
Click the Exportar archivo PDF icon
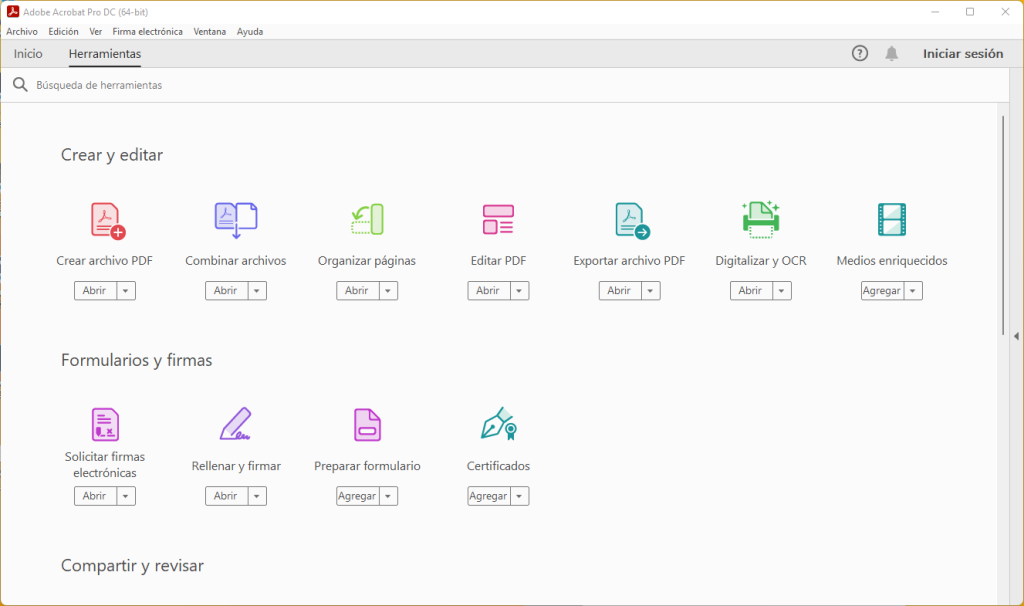pos(632,221)
